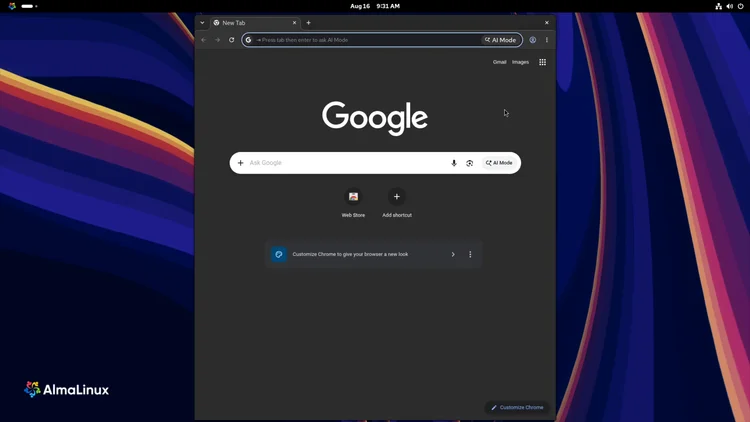Click the Customize Chrome button at bottom
Viewport: 750px width, 422px height.
(x=517, y=408)
